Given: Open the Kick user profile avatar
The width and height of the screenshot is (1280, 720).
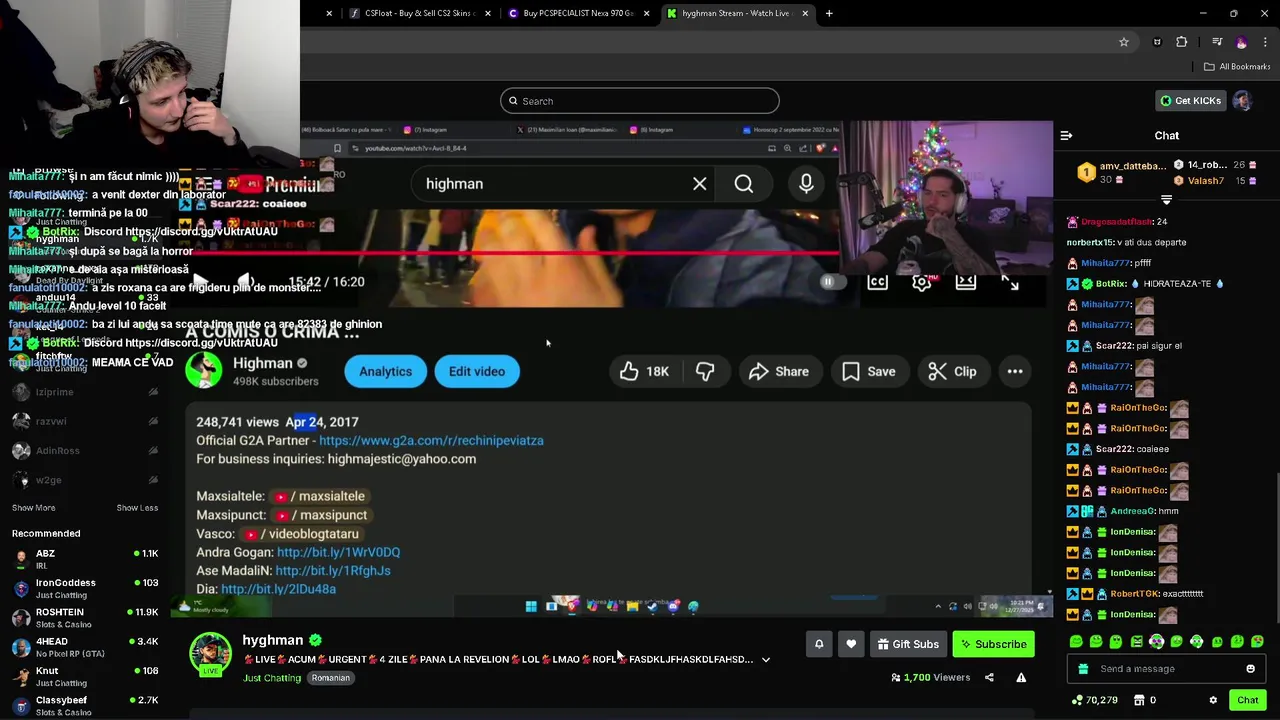Looking at the screenshot, I should (1242, 101).
